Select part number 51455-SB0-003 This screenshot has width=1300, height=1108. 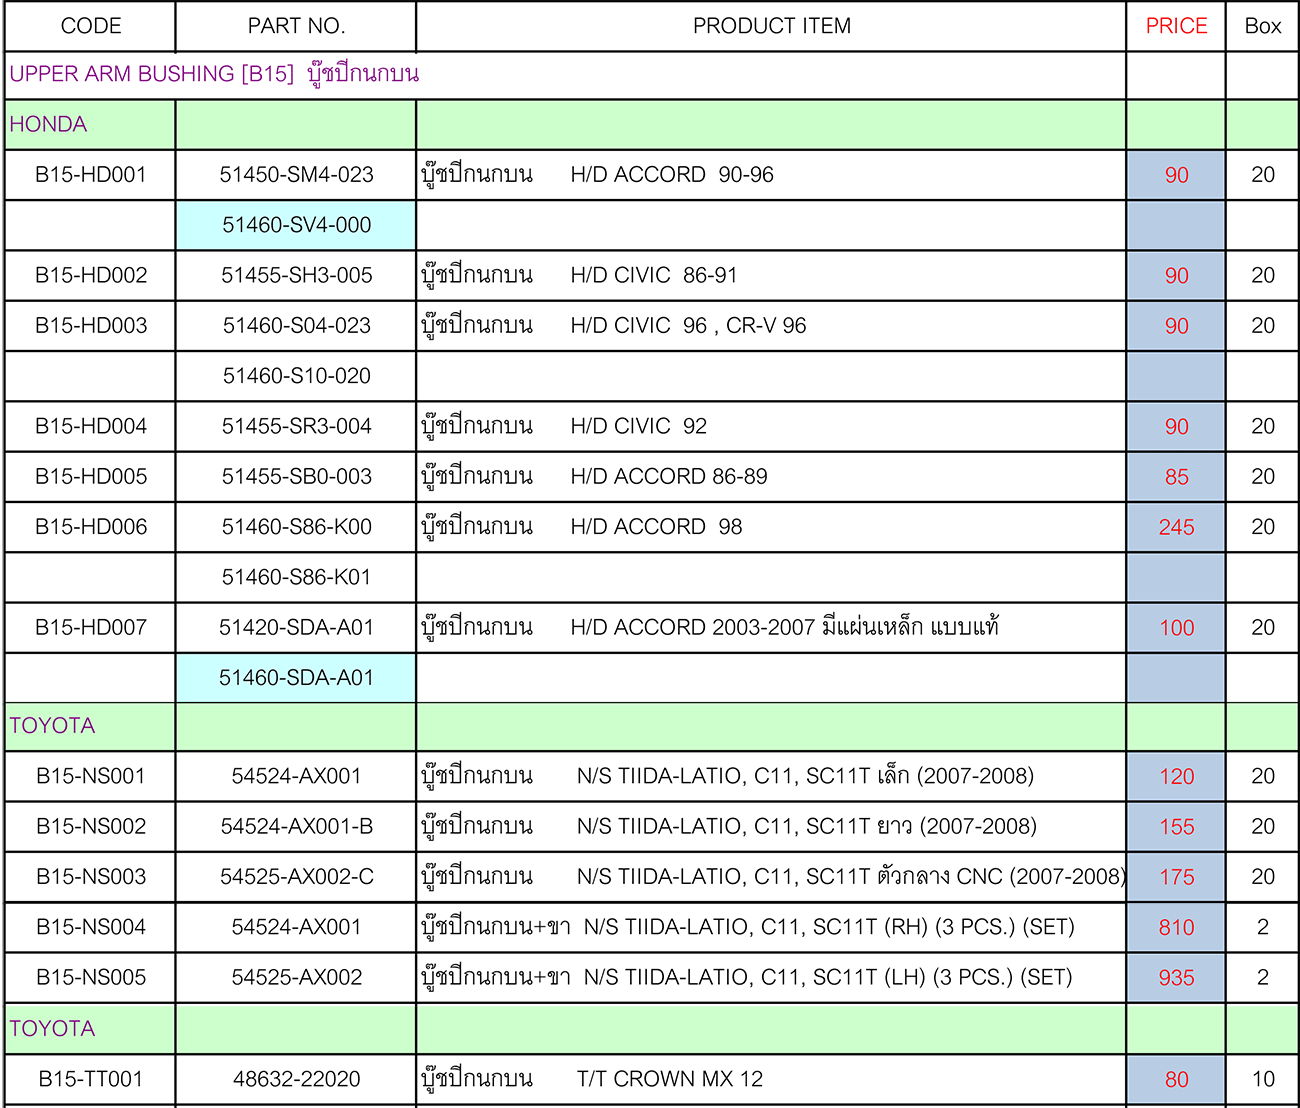[296, 476]
